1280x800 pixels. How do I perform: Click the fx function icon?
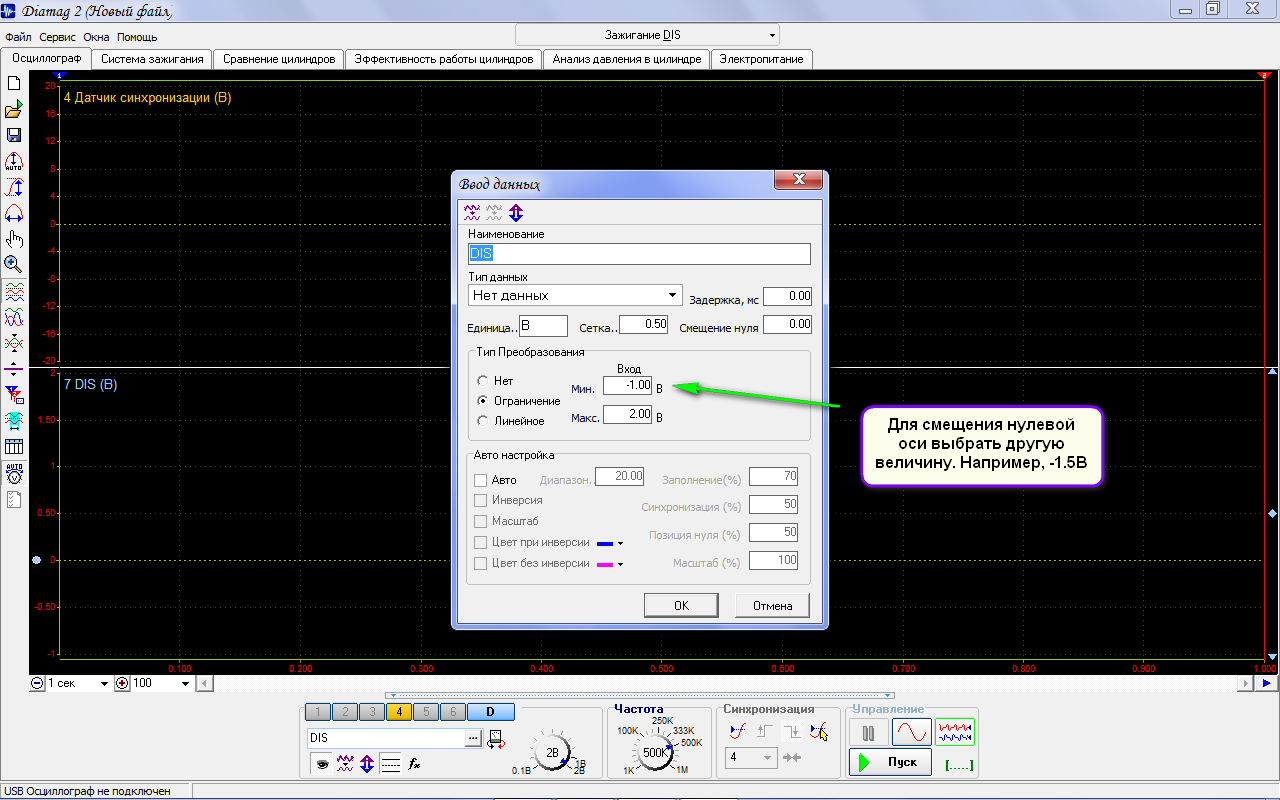pyautogui.click(x=414, y=763)
